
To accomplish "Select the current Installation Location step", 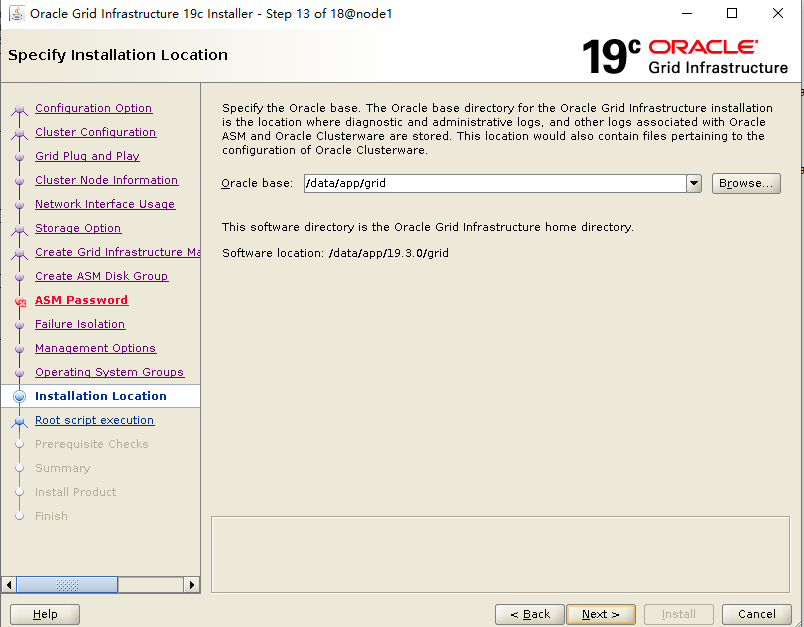I will tap(100, 396).
